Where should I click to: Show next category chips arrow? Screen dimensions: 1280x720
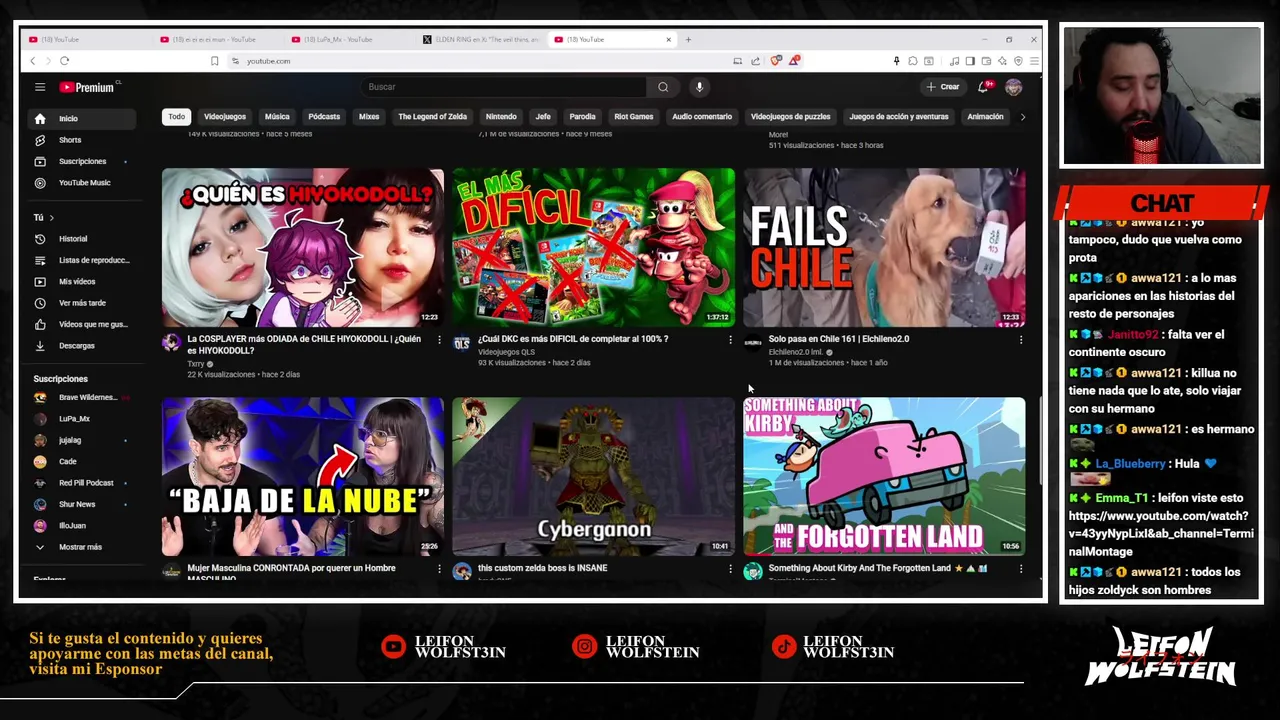pos(1022,117)
